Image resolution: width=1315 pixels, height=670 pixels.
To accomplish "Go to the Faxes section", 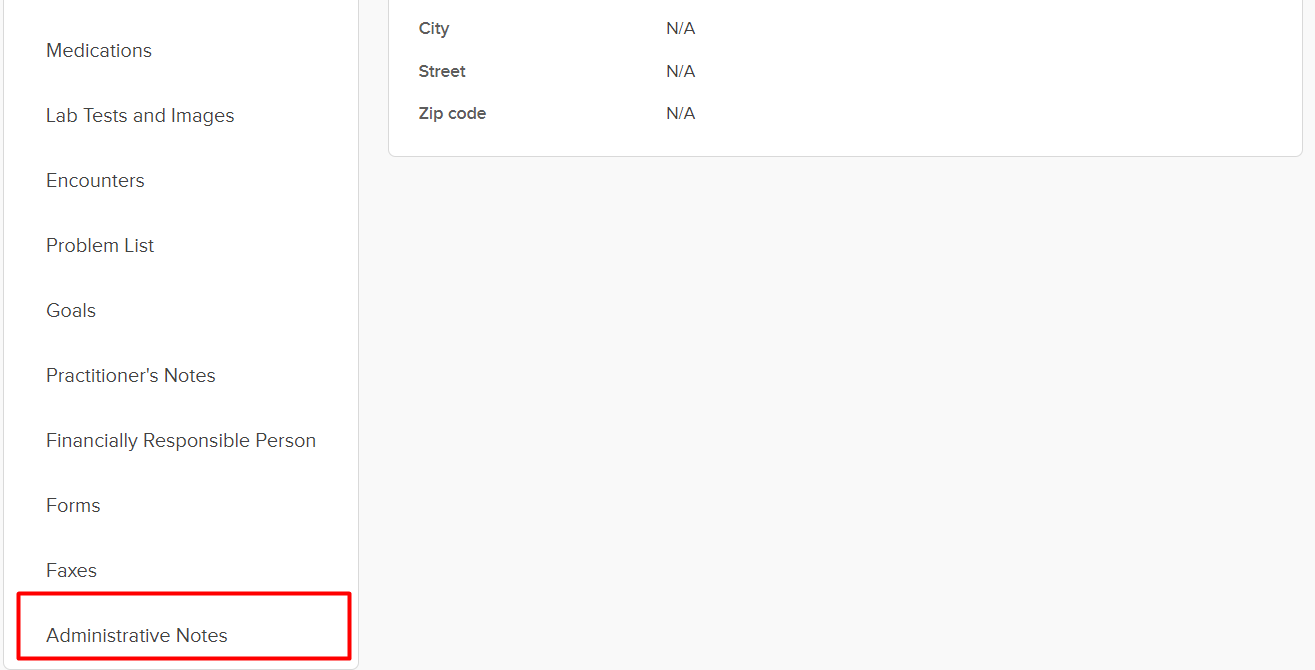I will [71, 571].
